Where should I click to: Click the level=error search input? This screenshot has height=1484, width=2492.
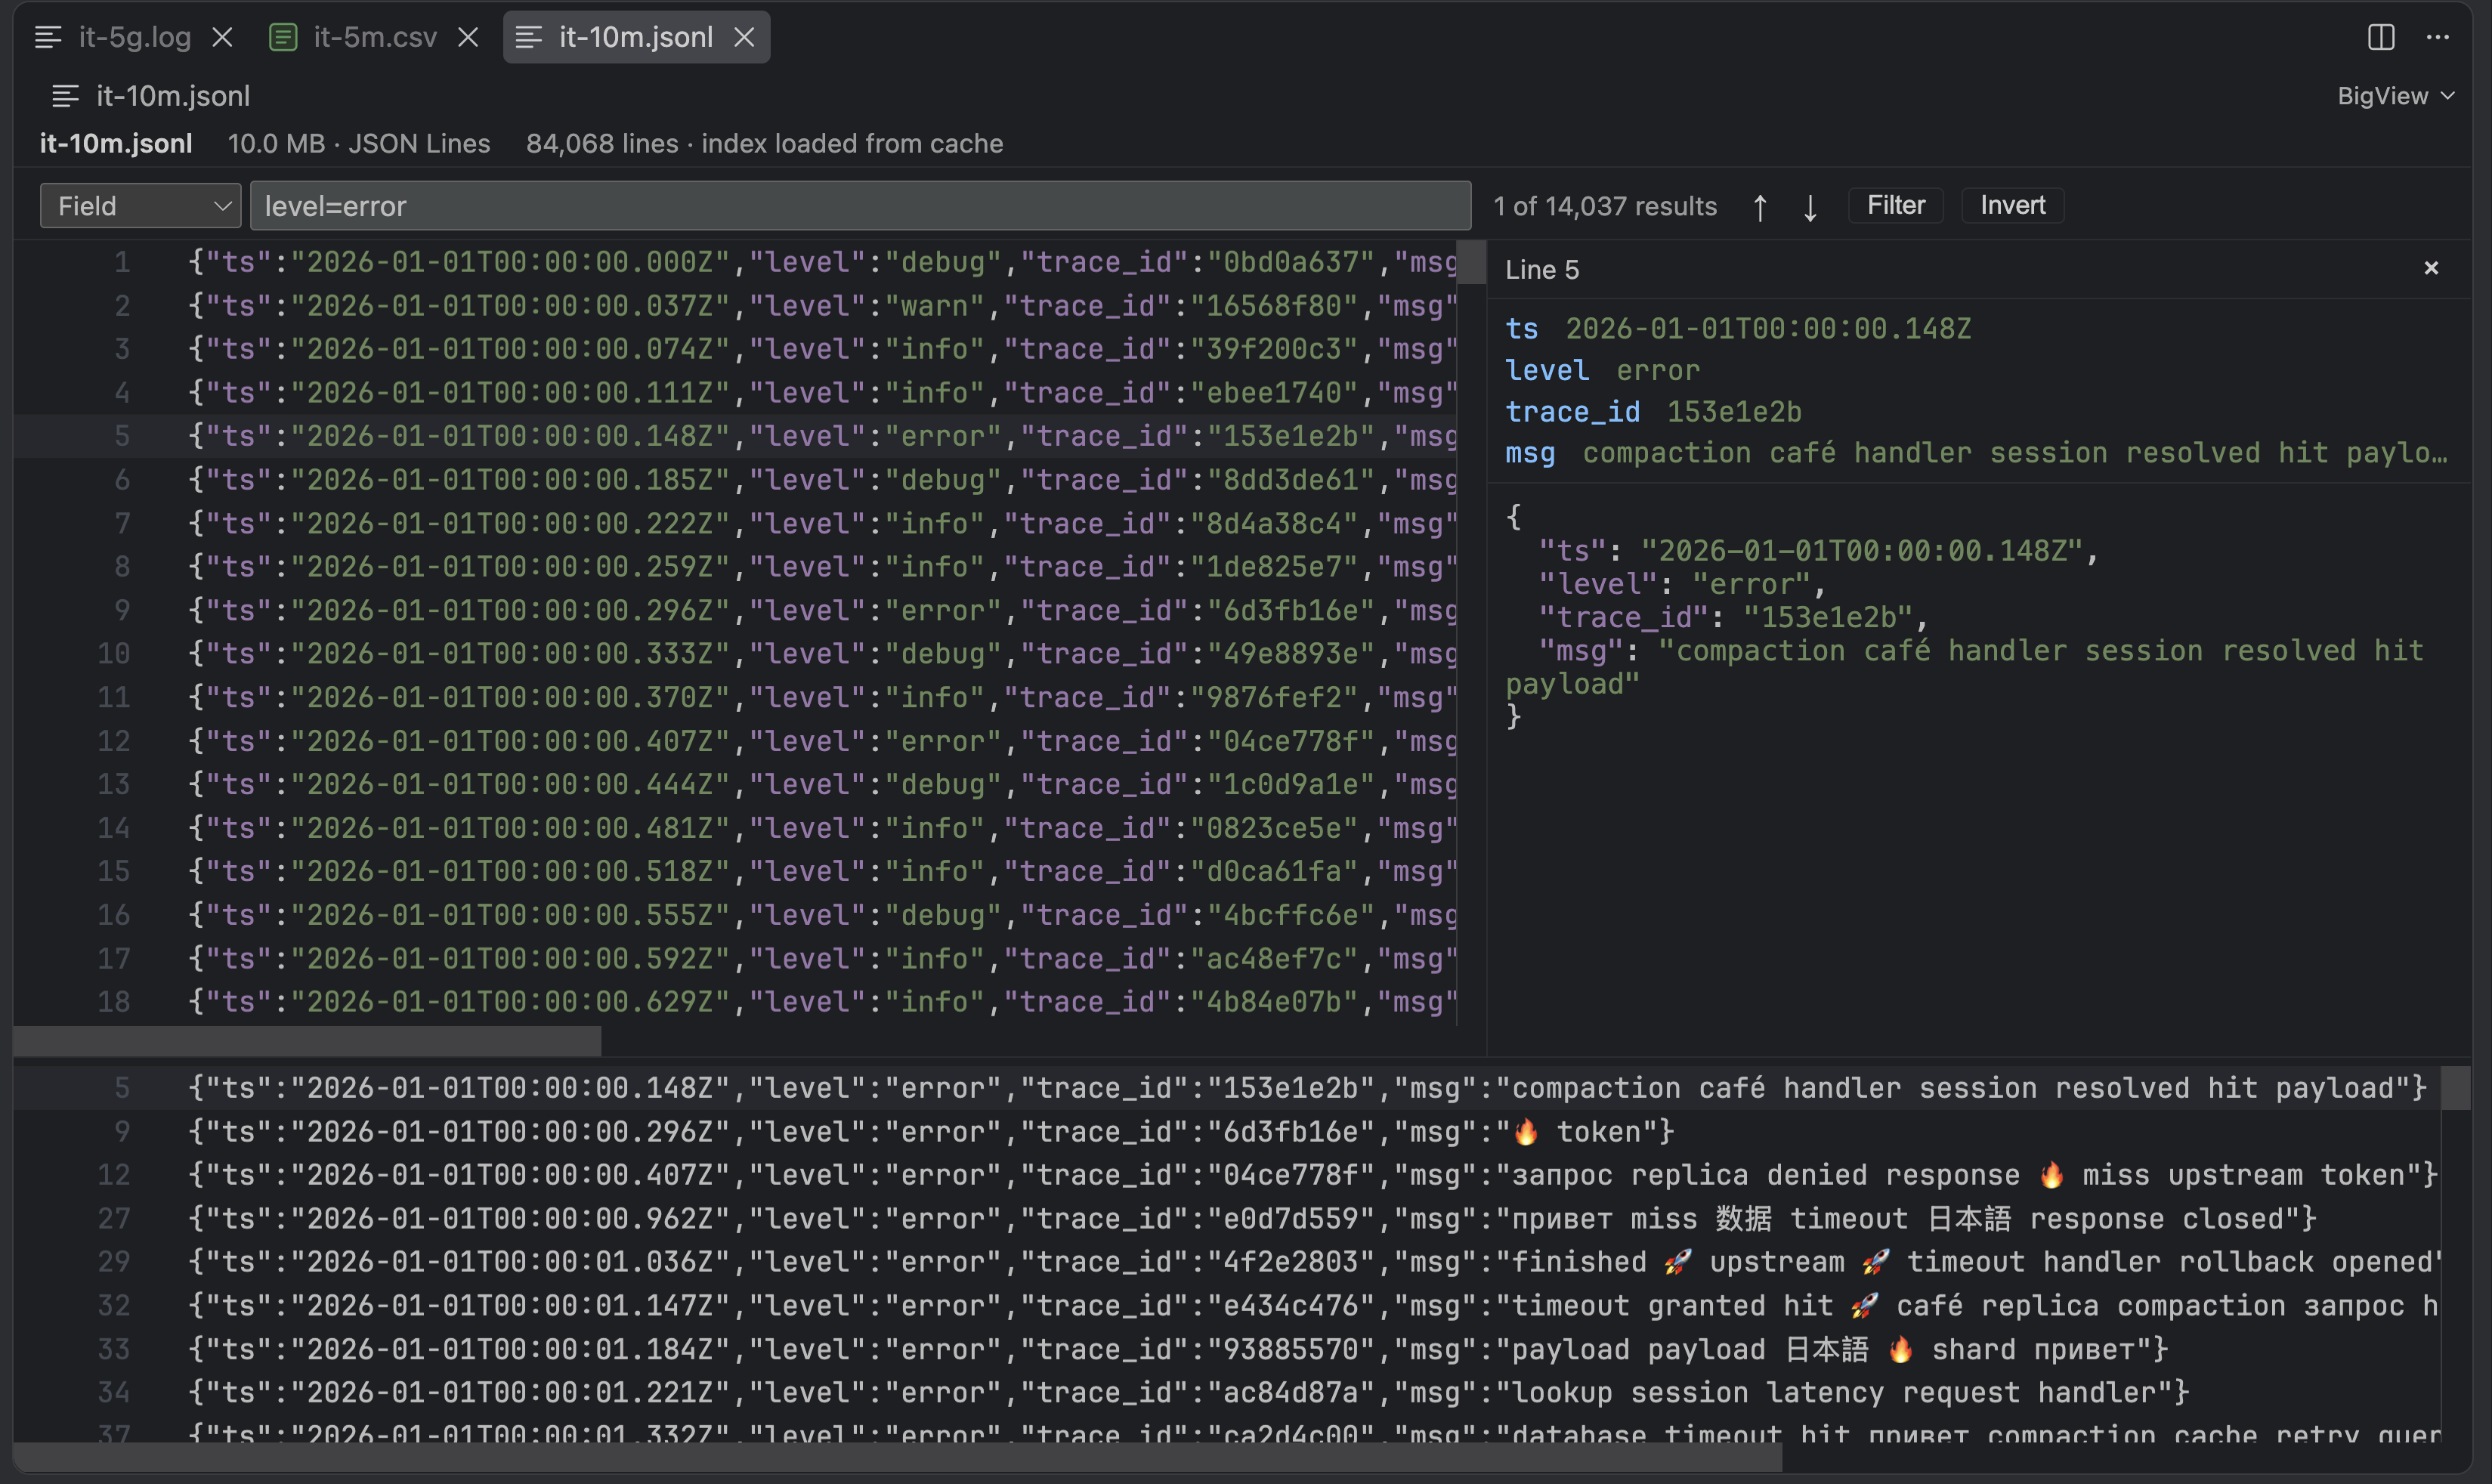pos(860,206)
